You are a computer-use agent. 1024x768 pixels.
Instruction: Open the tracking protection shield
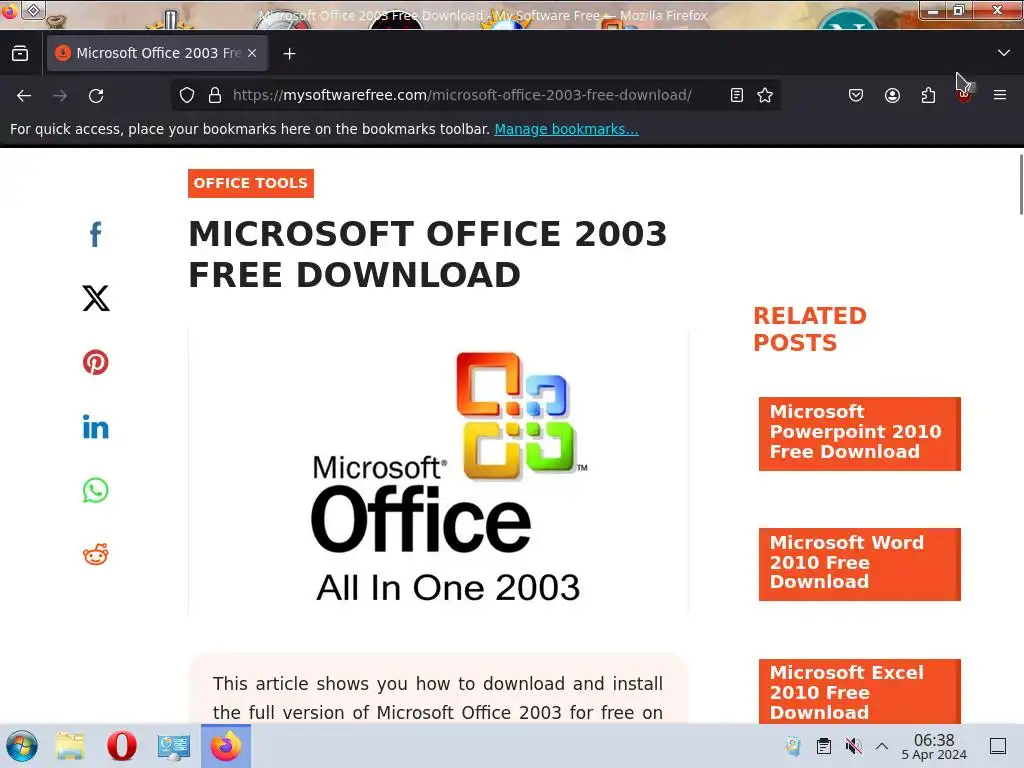pos(187,95)
